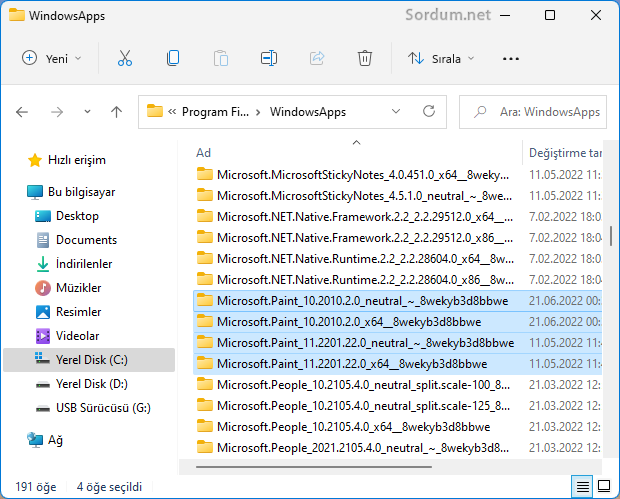Click the WindowsApps title bar folder icon
The height and width of the screenshot is (499, 620).
click(17, 15)
